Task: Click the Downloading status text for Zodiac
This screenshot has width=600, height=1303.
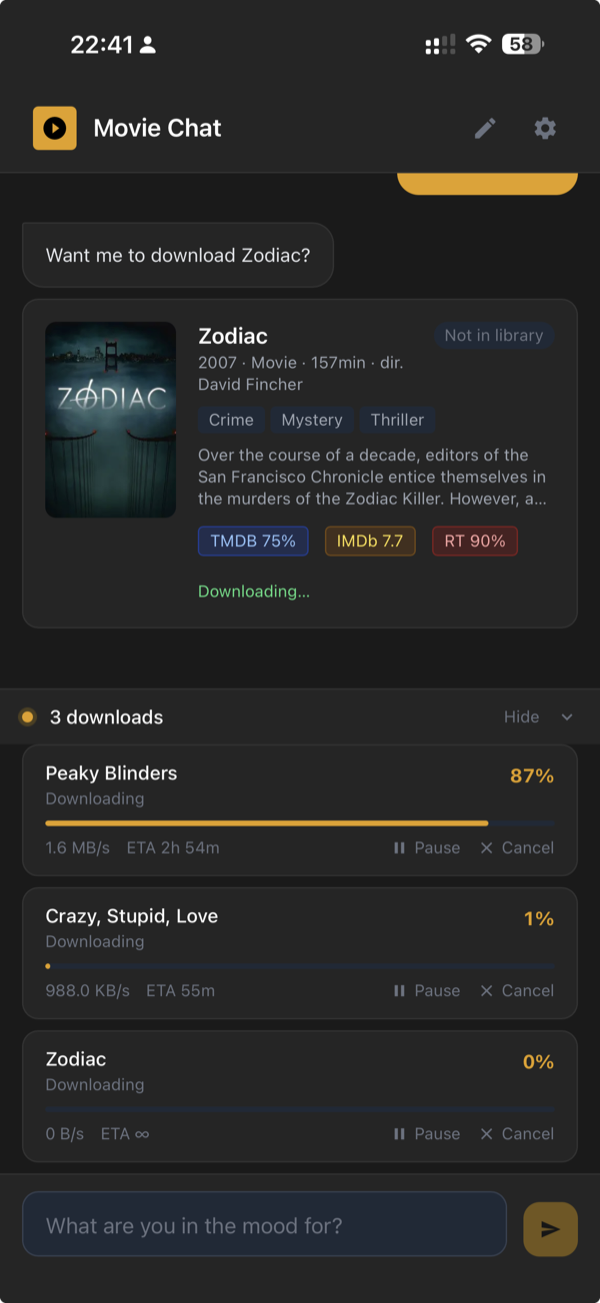Action: pos(253,591)
